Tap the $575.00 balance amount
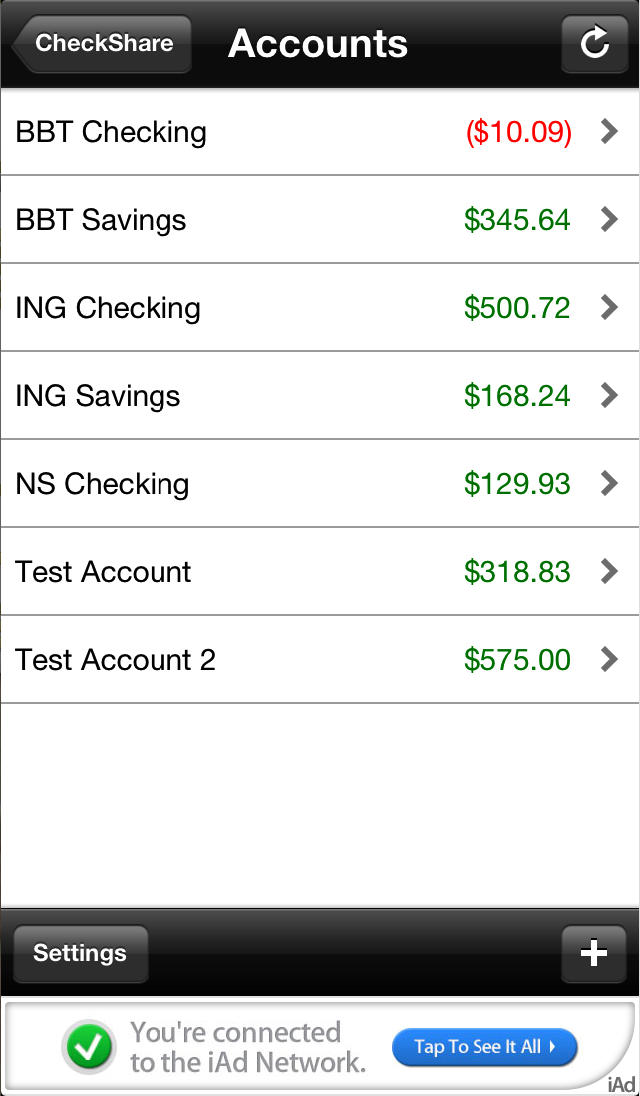Image resolution: width=640 pixels, height=1096 pixels. 517,660
